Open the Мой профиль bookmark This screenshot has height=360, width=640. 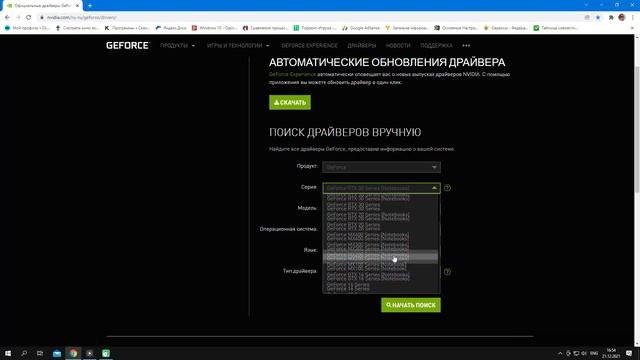[x=27, y=28]
